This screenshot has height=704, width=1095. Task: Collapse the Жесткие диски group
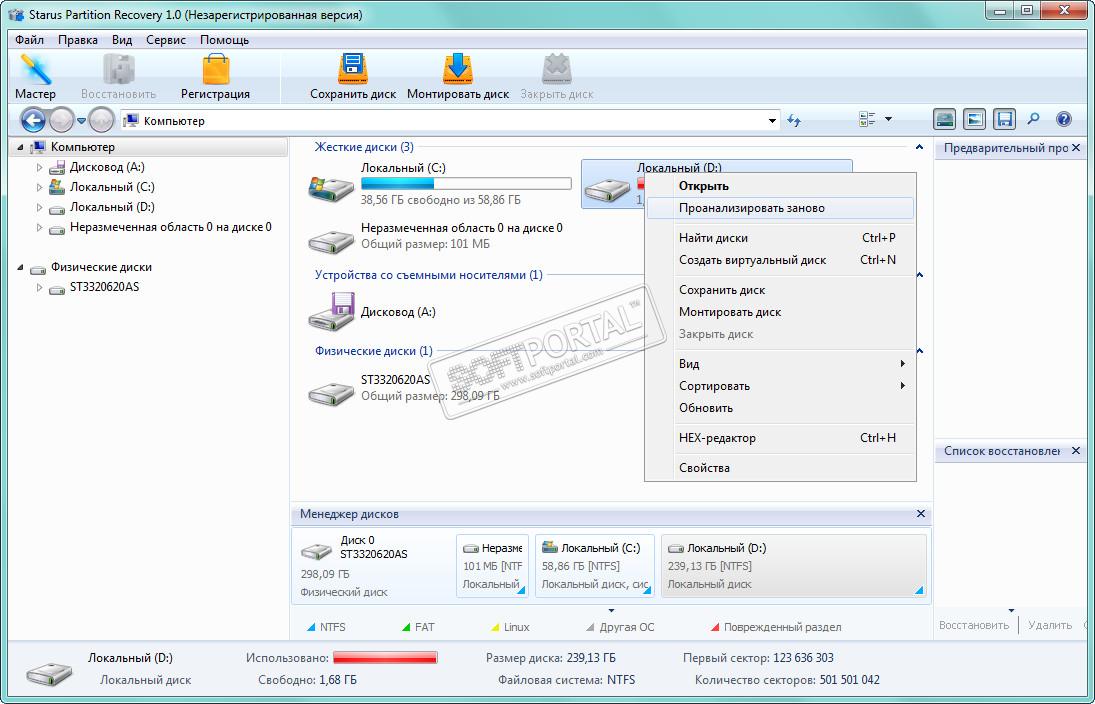click(919, 147)
